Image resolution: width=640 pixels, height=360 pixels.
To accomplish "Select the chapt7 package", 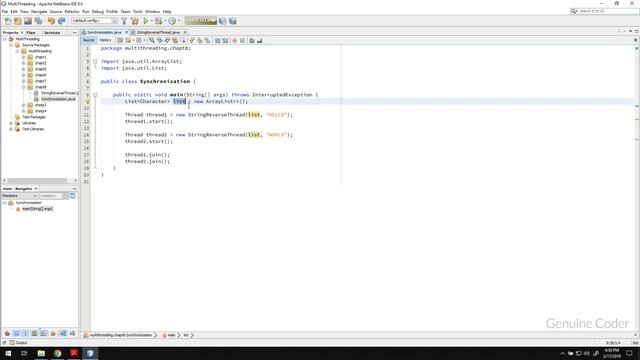I will (x=40, y=81).
